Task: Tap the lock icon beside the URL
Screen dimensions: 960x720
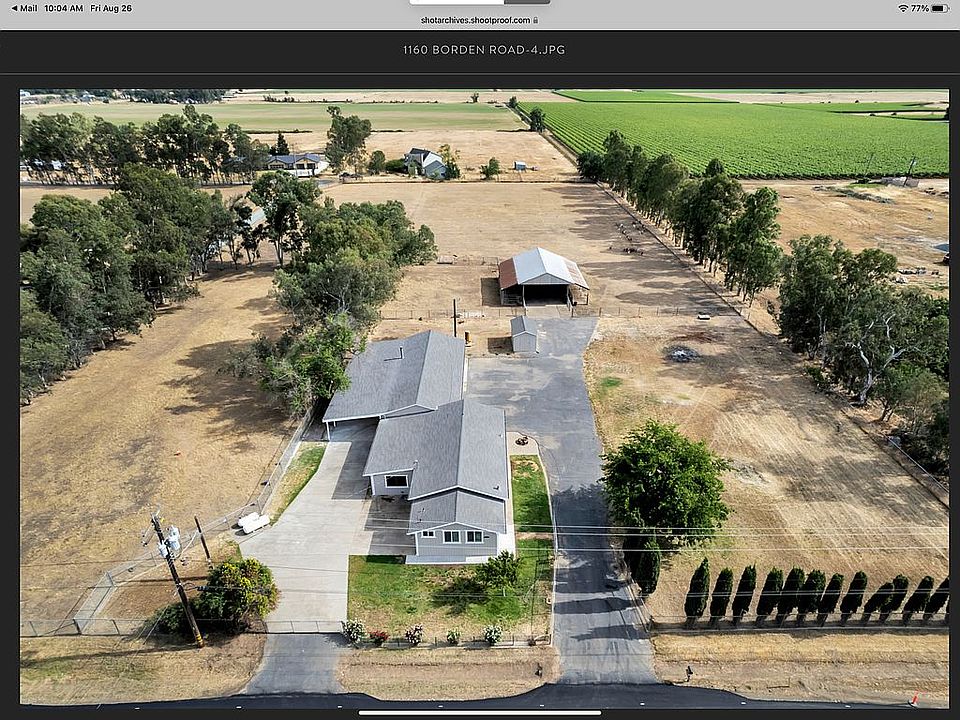Action: tap(536, 20)
